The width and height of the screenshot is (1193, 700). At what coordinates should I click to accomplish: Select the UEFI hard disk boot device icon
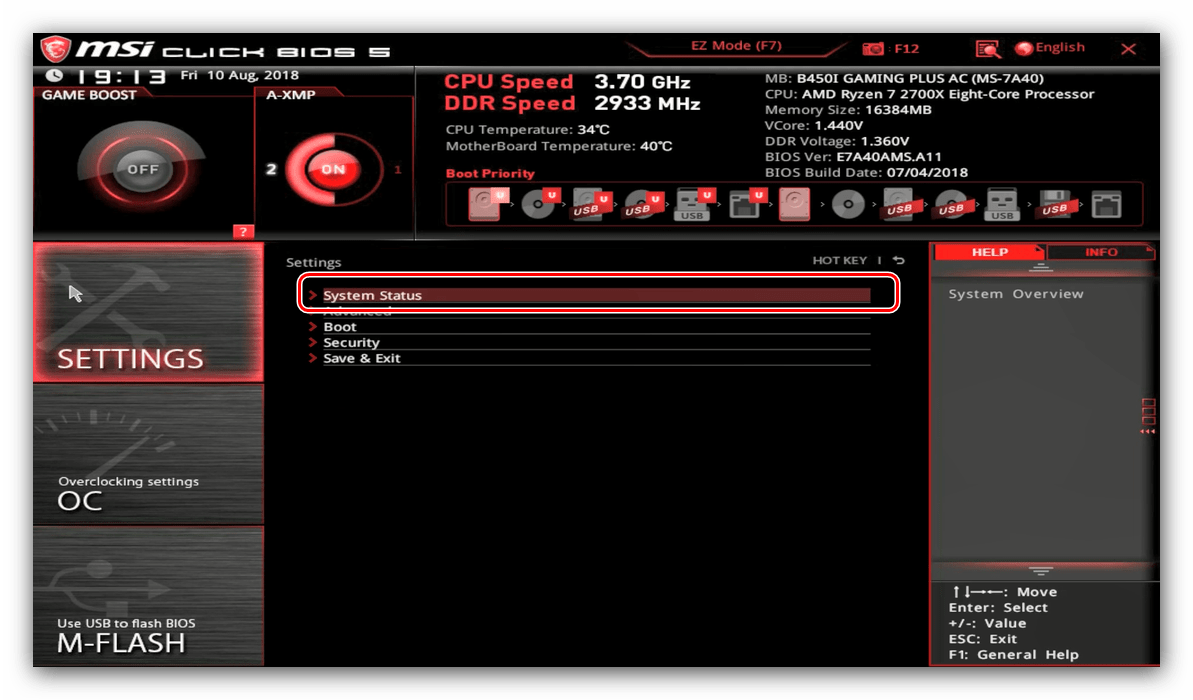tap(487, 204)
